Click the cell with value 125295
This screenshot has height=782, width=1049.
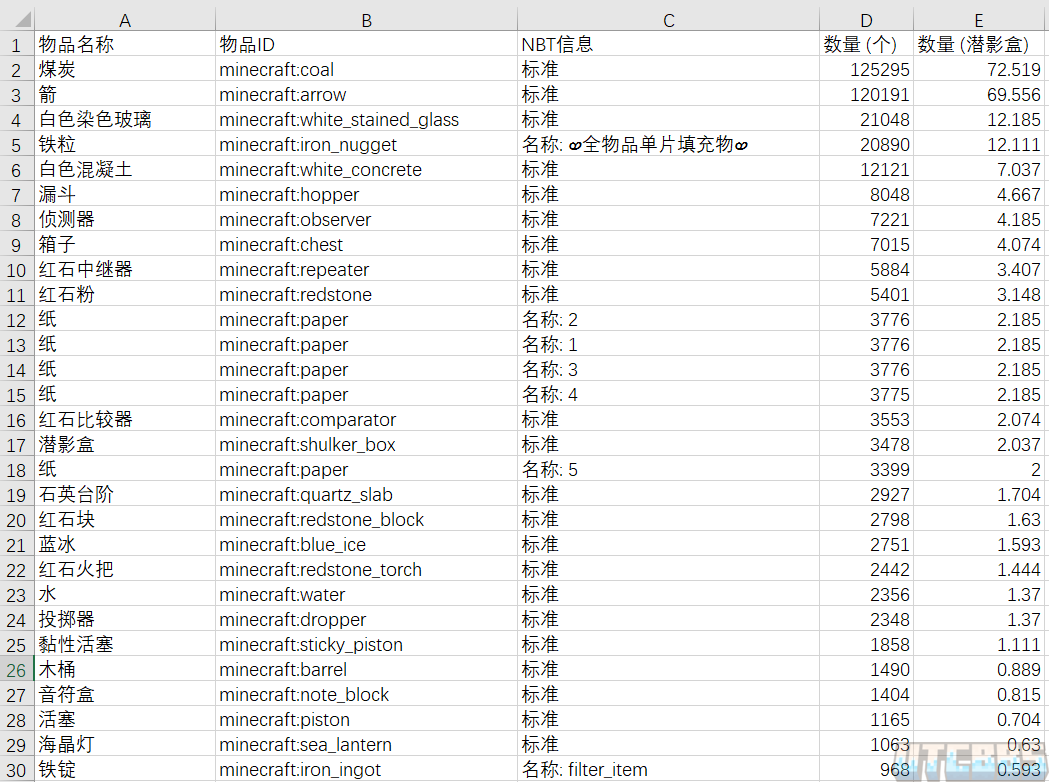click(866, 69)
